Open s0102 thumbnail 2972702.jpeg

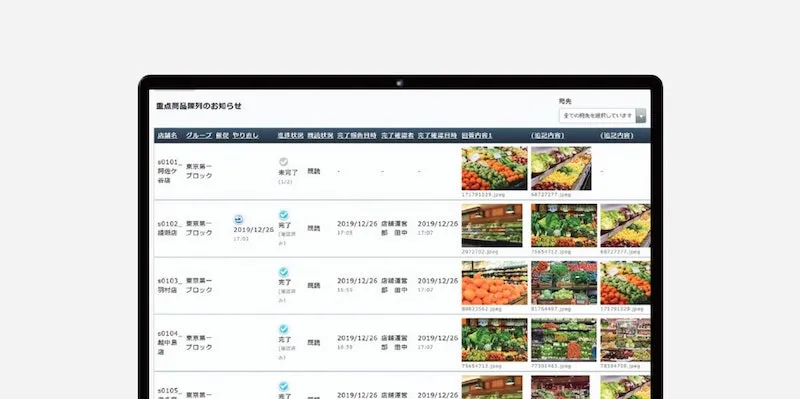[x=492, y=226]
